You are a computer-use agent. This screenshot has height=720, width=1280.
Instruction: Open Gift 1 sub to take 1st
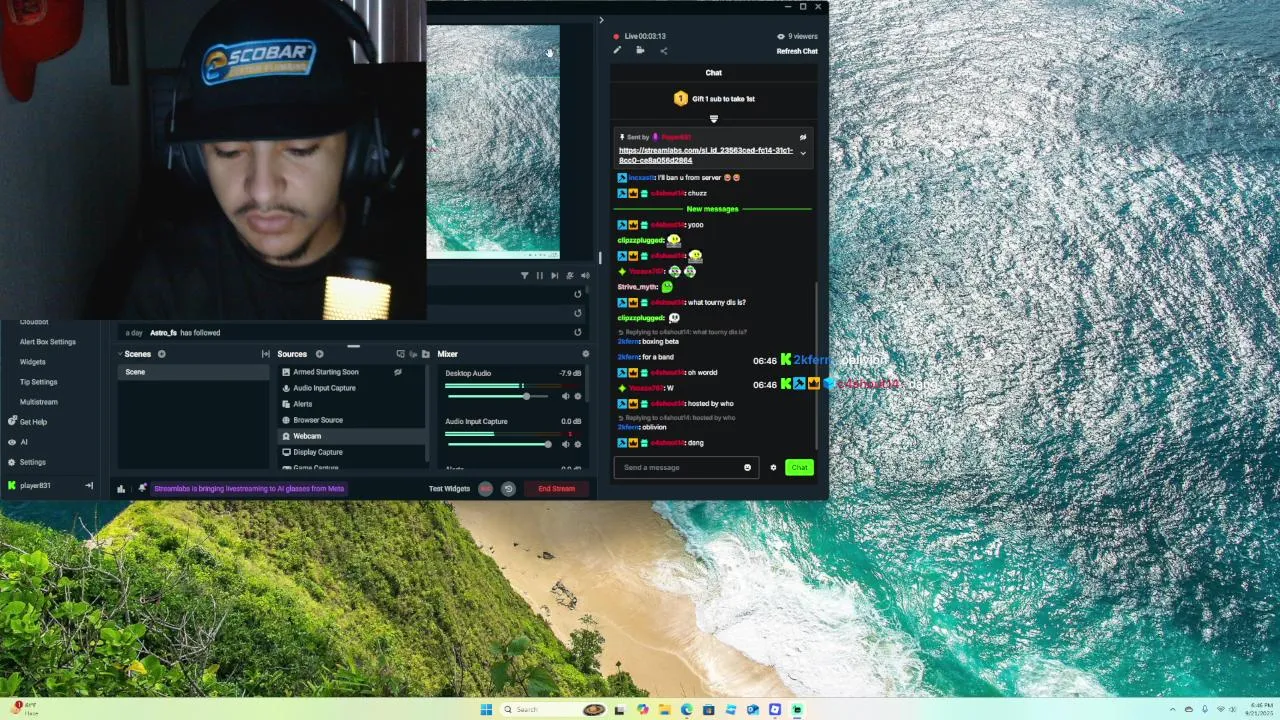click(714, 98)
